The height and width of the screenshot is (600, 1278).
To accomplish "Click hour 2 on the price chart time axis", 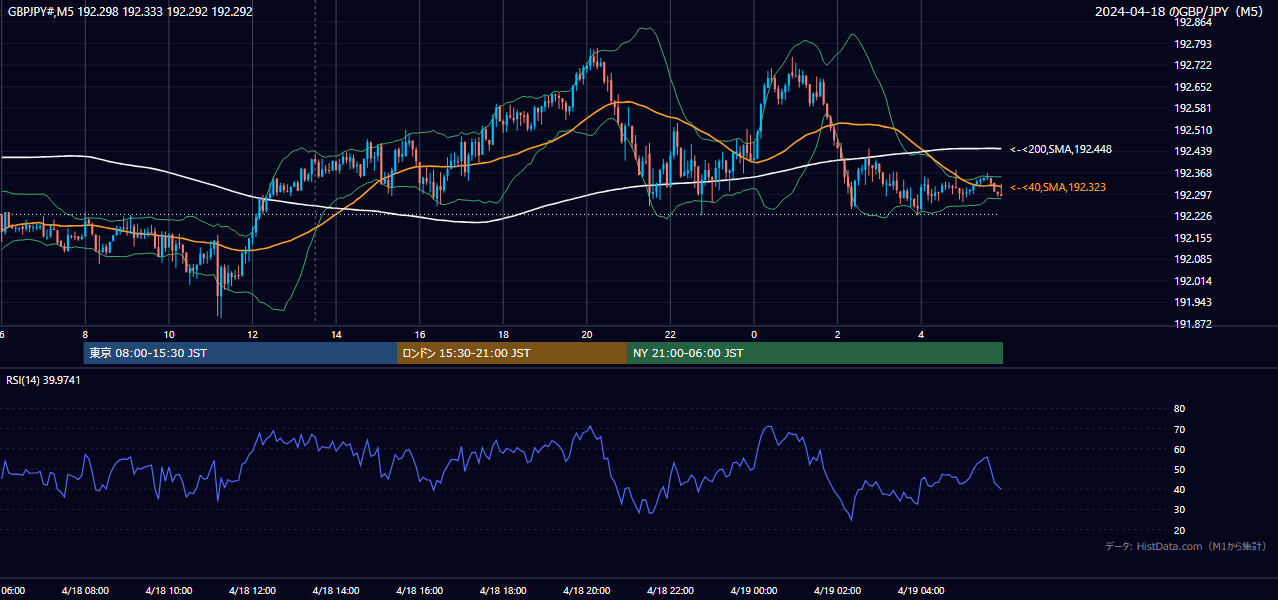I will (837, 335).
